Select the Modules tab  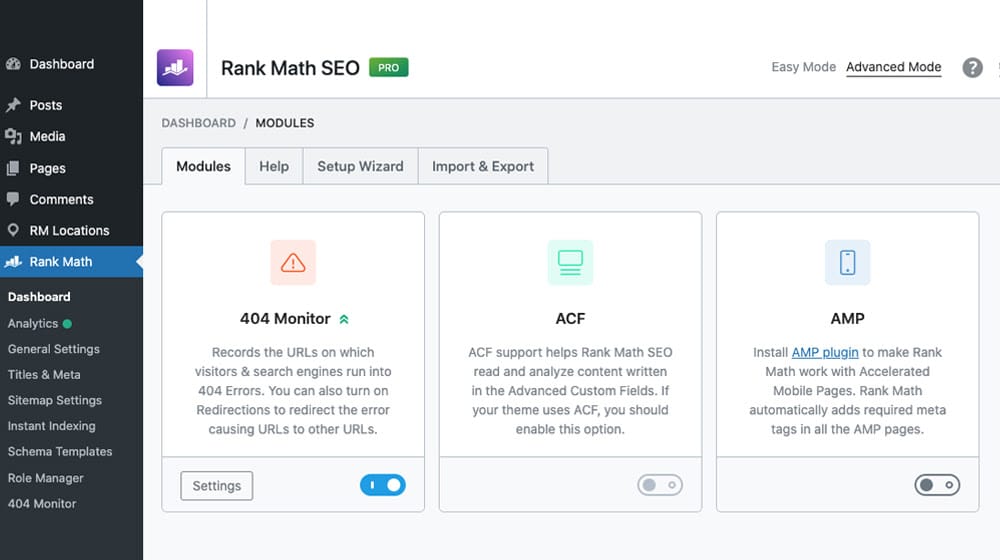203,166
